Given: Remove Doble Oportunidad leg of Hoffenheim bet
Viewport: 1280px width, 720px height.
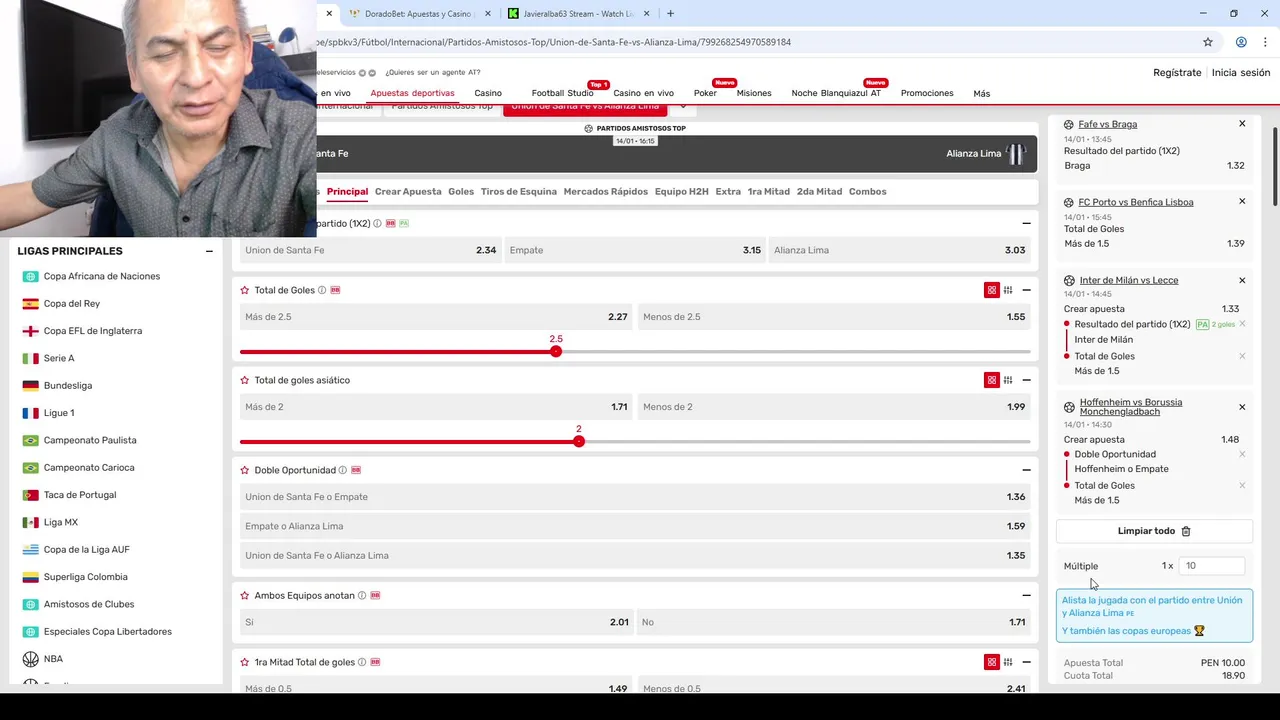Looking at the screenshot, I should [1242, 454].
